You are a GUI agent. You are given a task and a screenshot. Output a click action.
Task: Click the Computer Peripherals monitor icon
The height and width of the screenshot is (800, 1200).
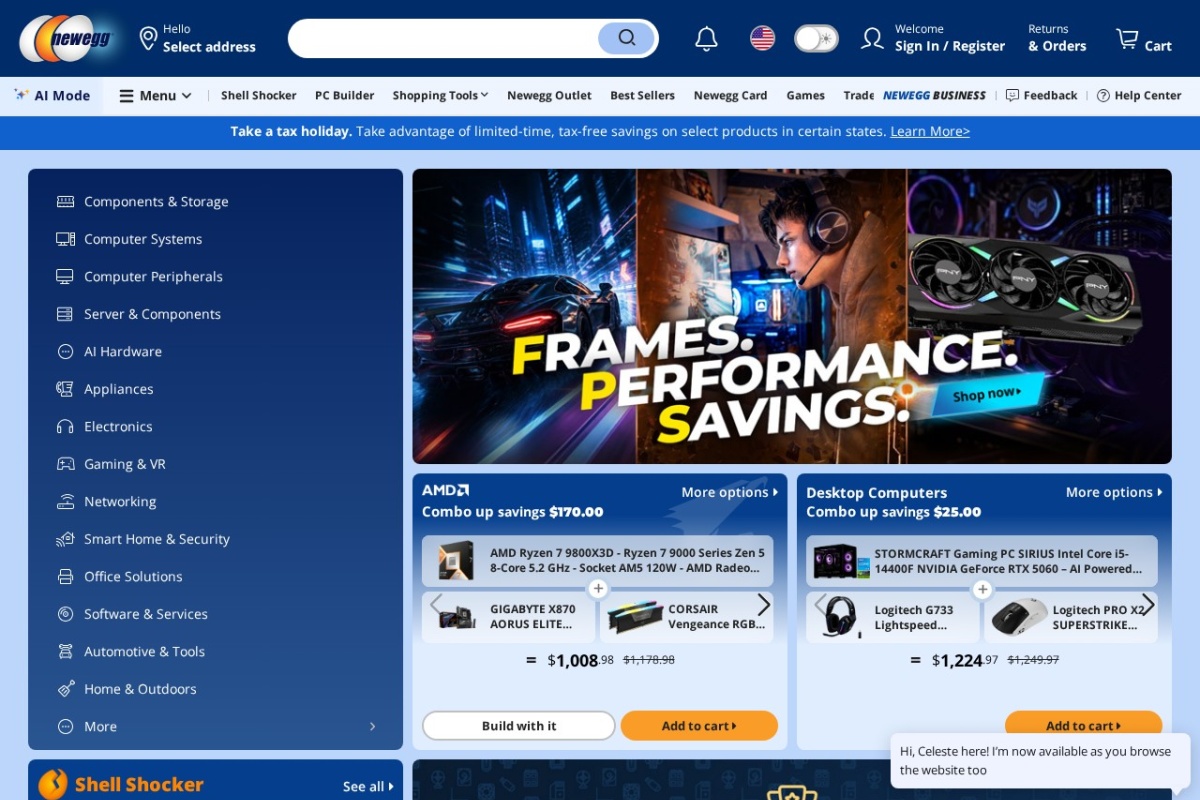[65, 277]
